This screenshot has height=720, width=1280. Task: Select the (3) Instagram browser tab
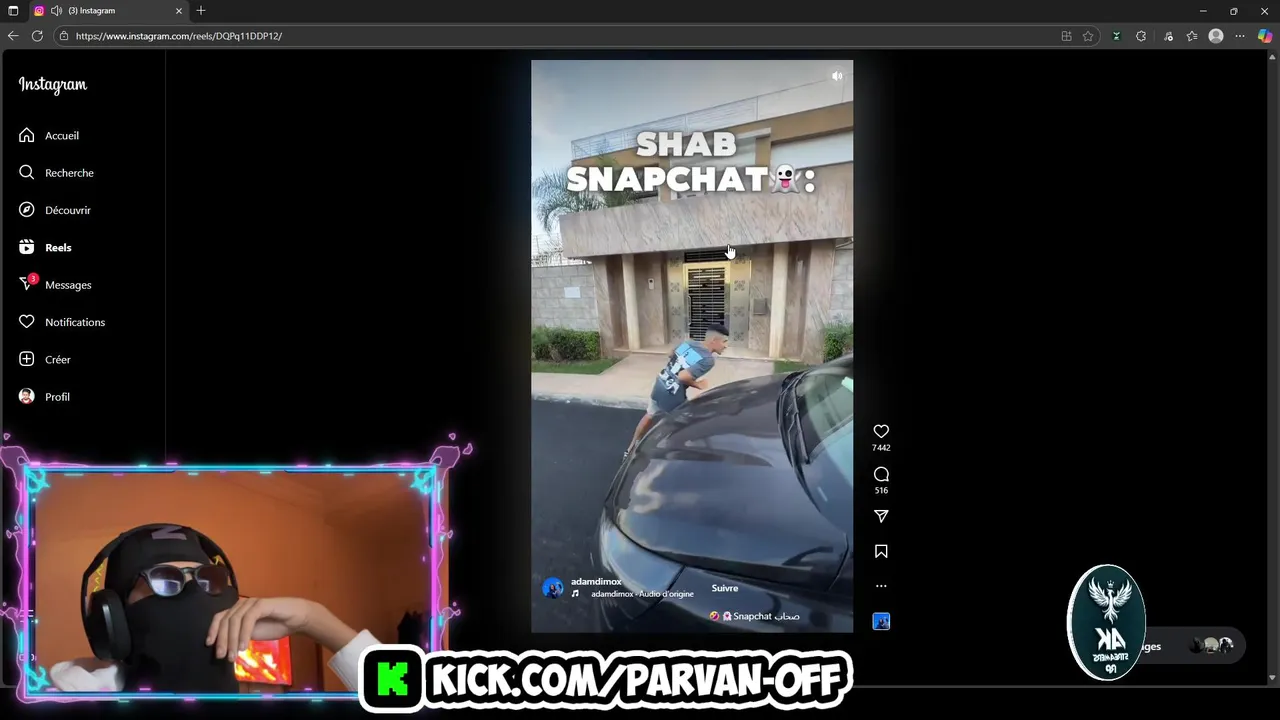tap(108, 11)
